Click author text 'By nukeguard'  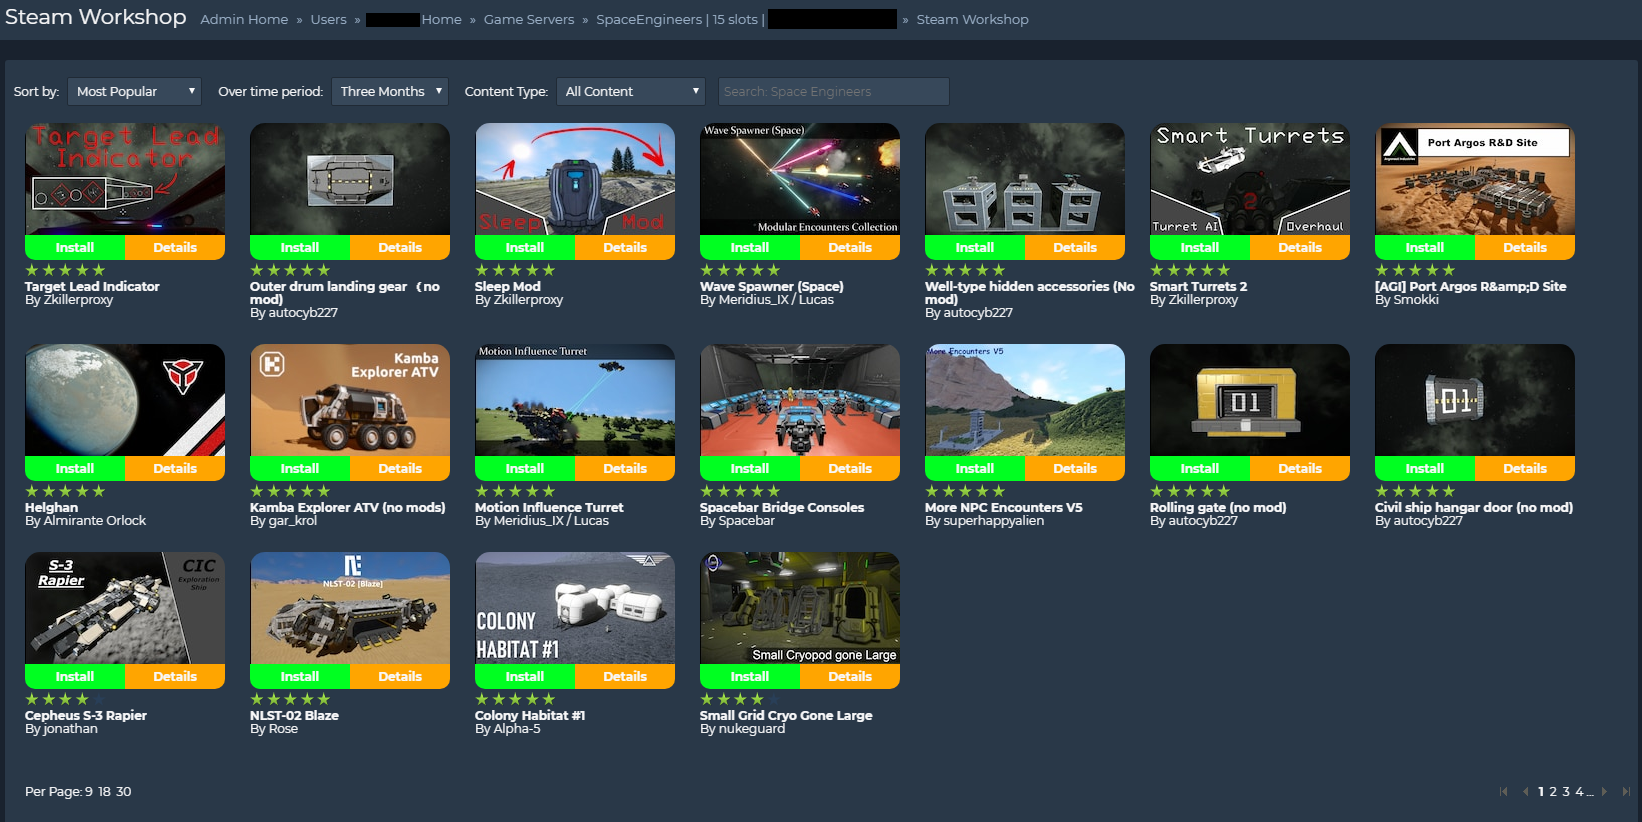point(743,729)
